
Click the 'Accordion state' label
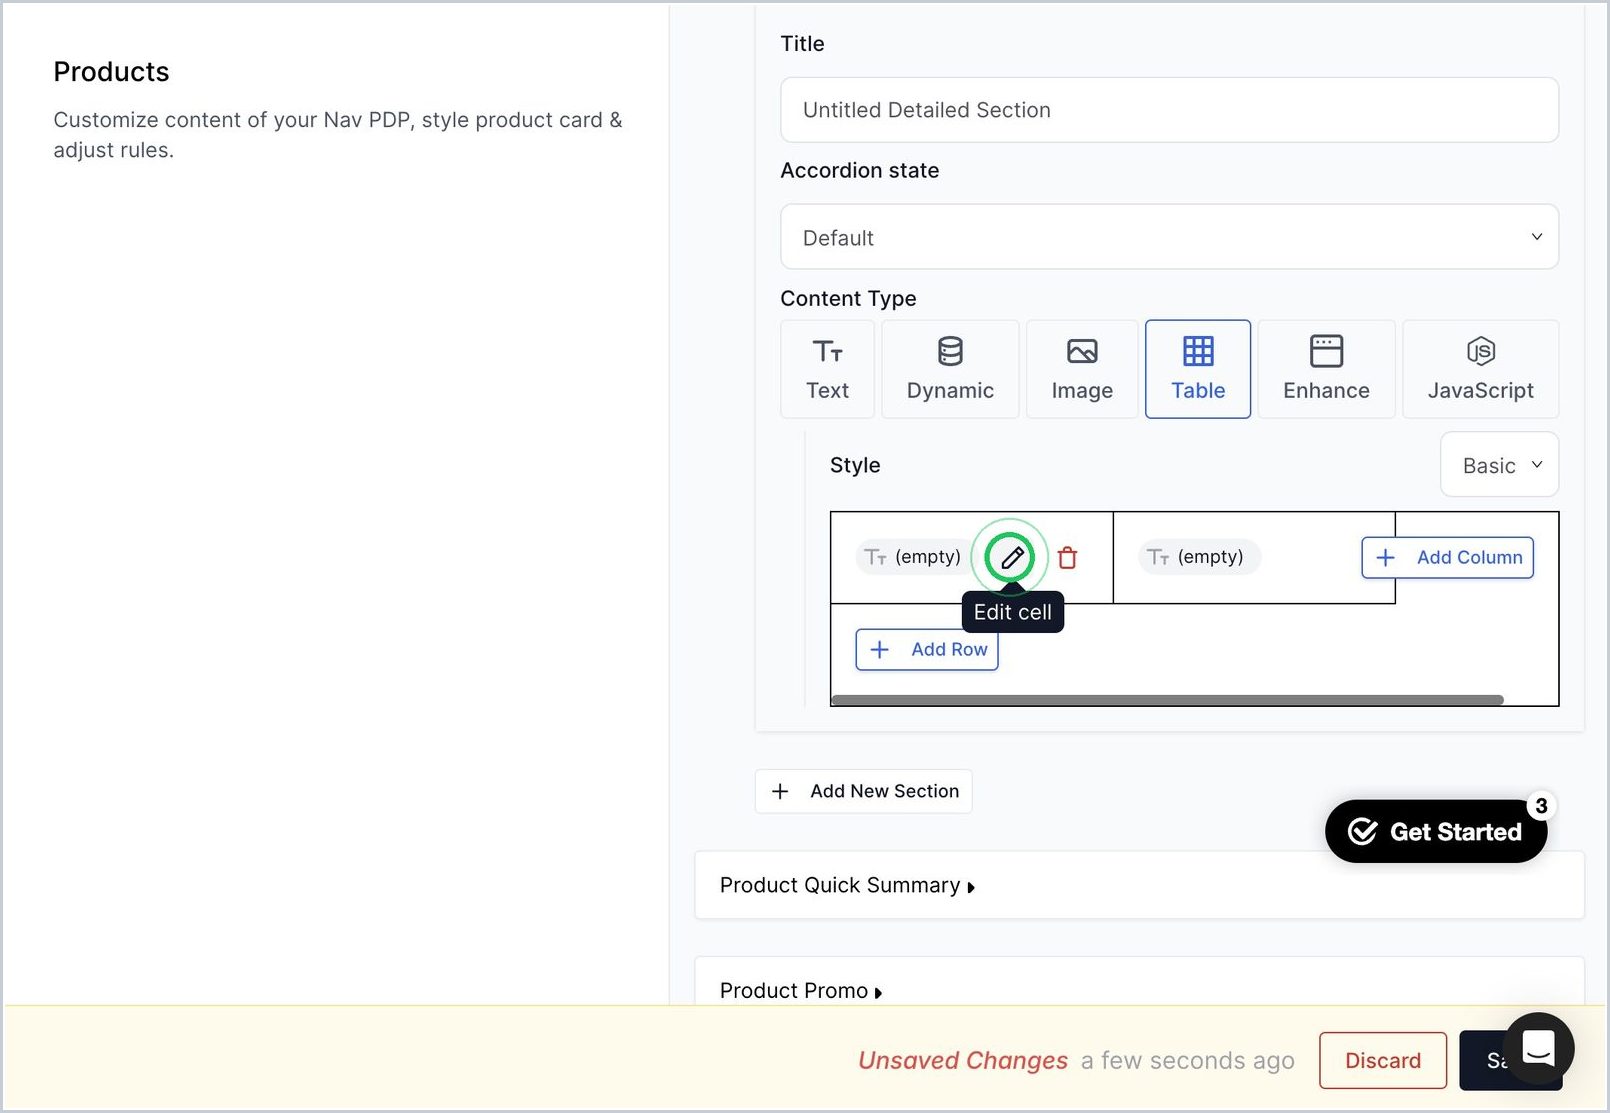coord(859,170)
